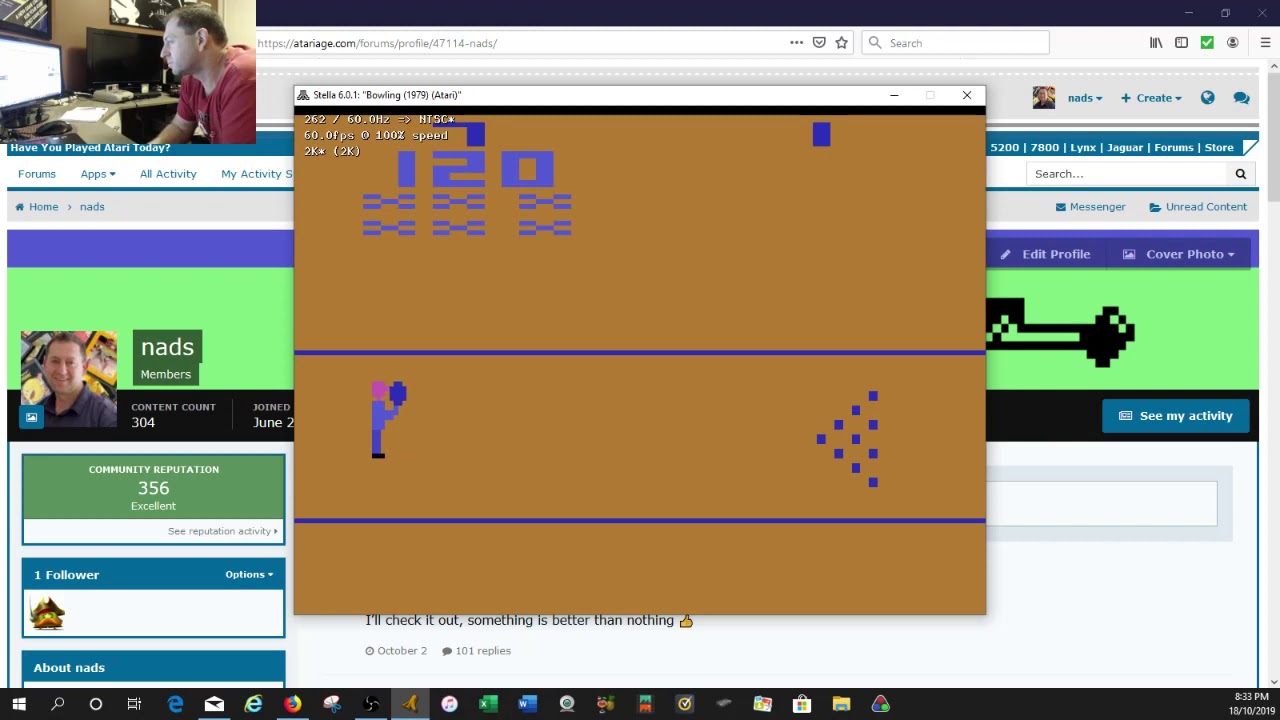
Task: Switch to Stella emulator taskbar icon
Action: (x=410, y=704)
